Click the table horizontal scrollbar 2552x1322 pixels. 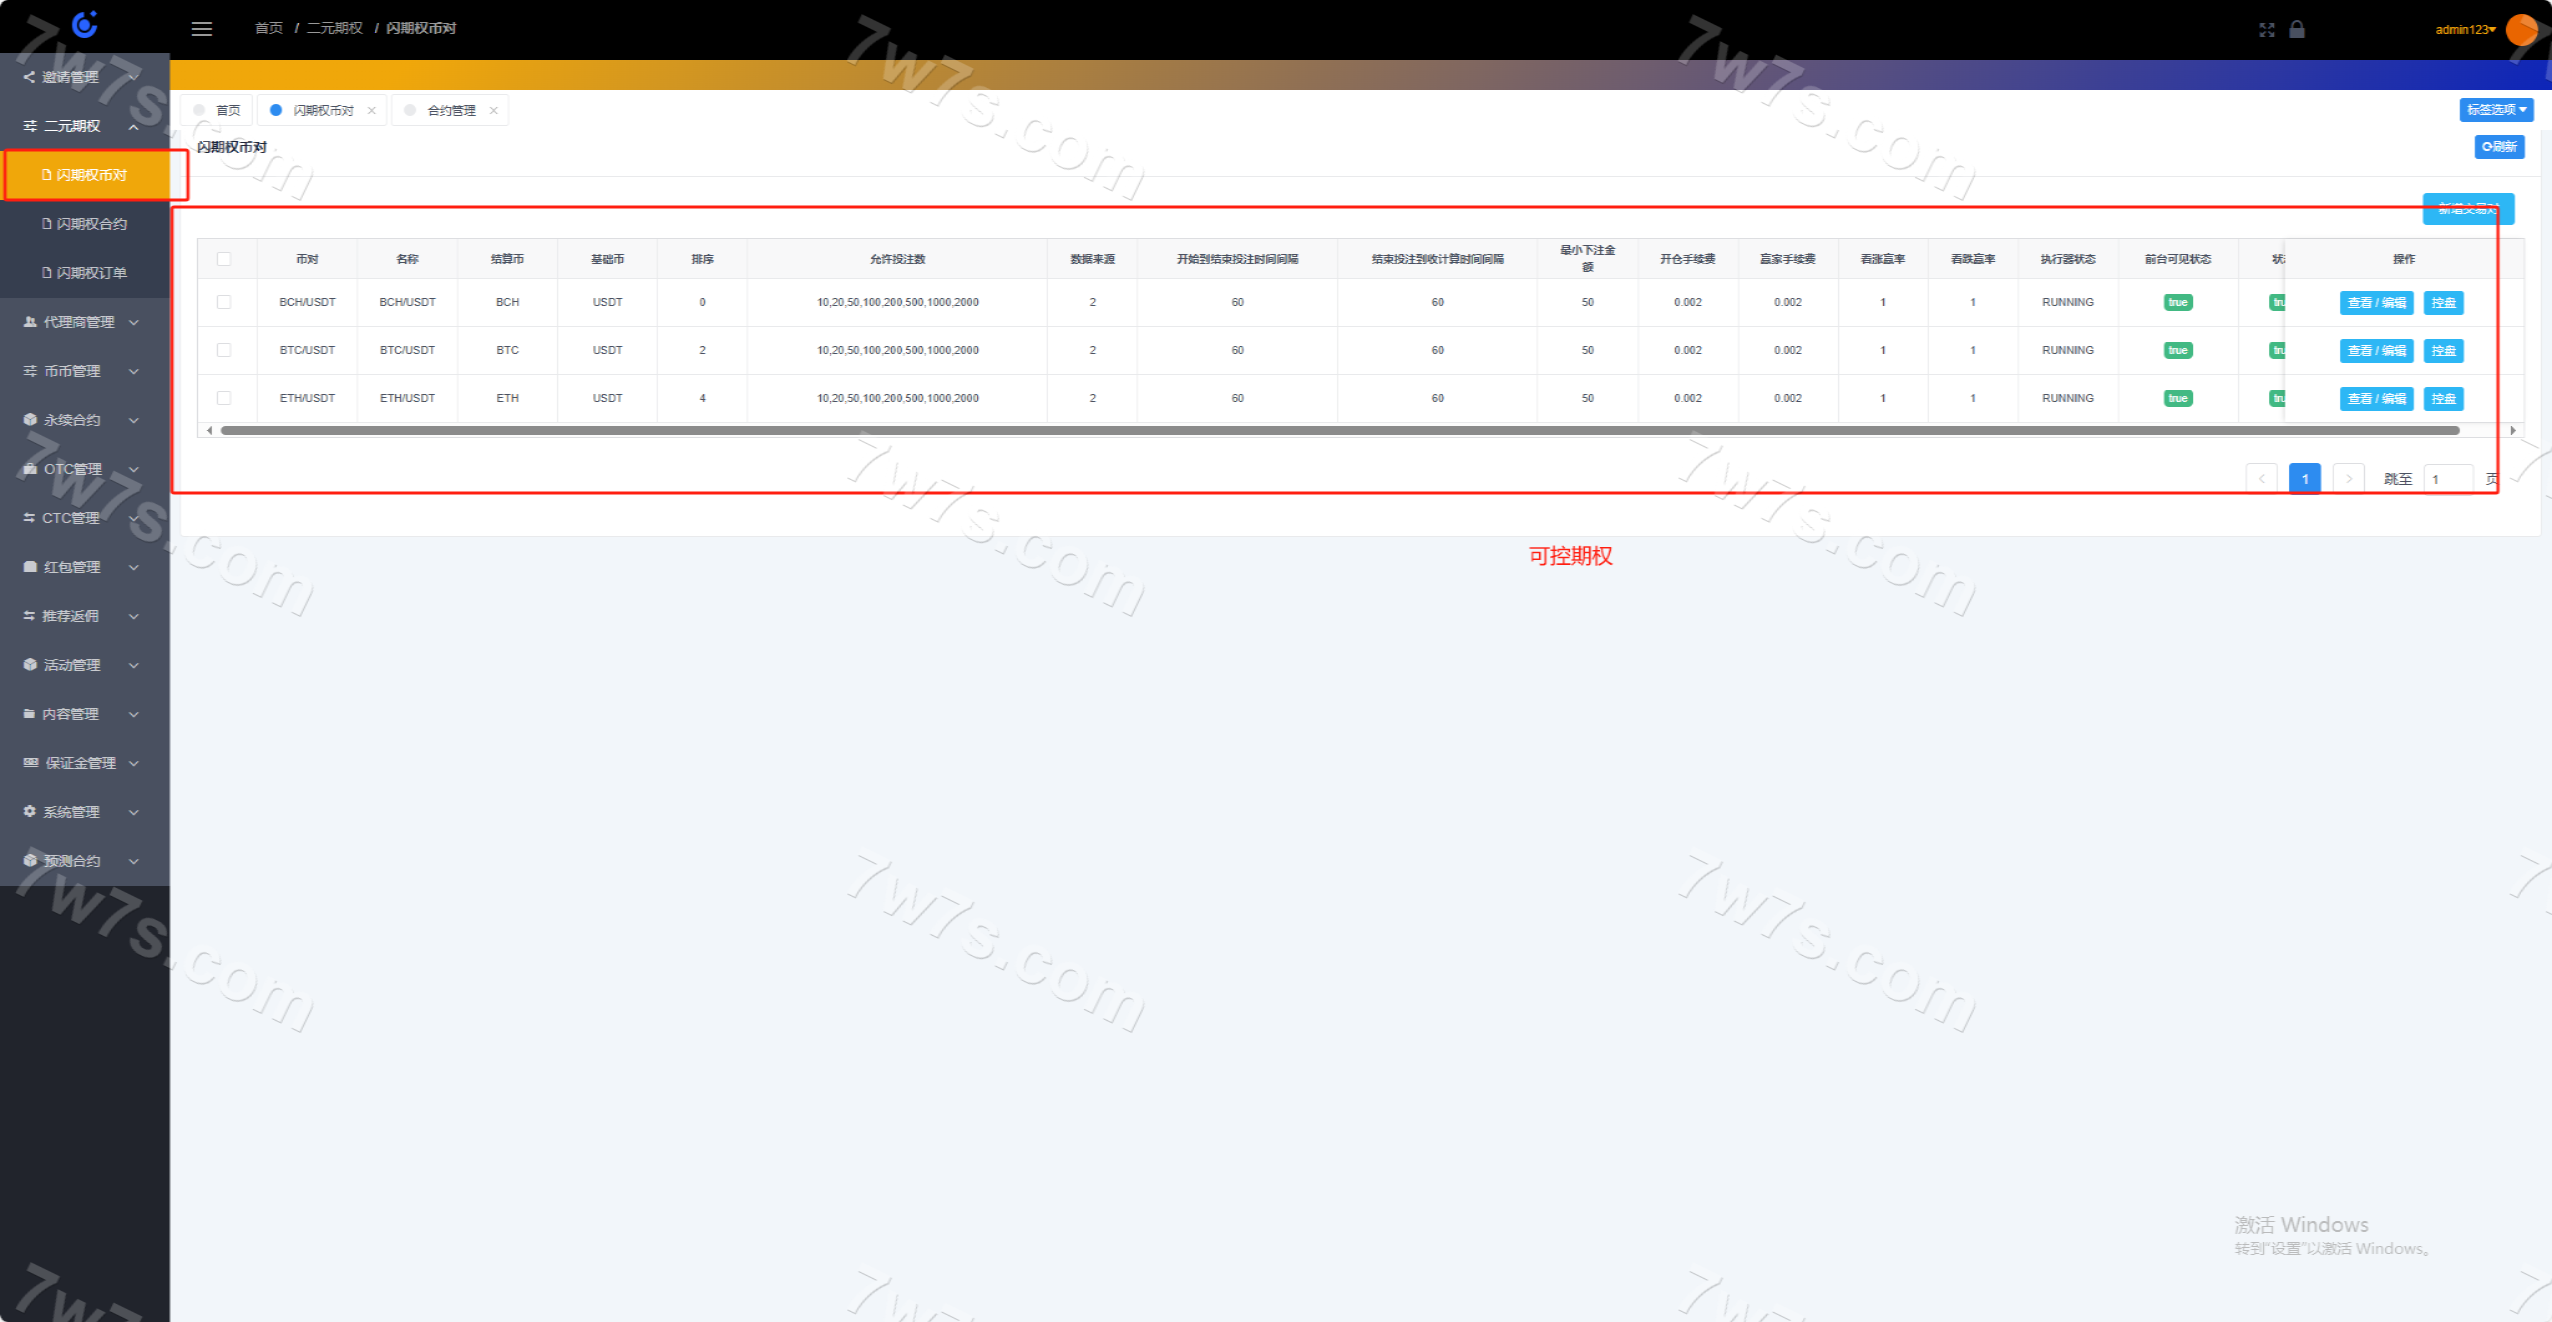coord(1340,431)
